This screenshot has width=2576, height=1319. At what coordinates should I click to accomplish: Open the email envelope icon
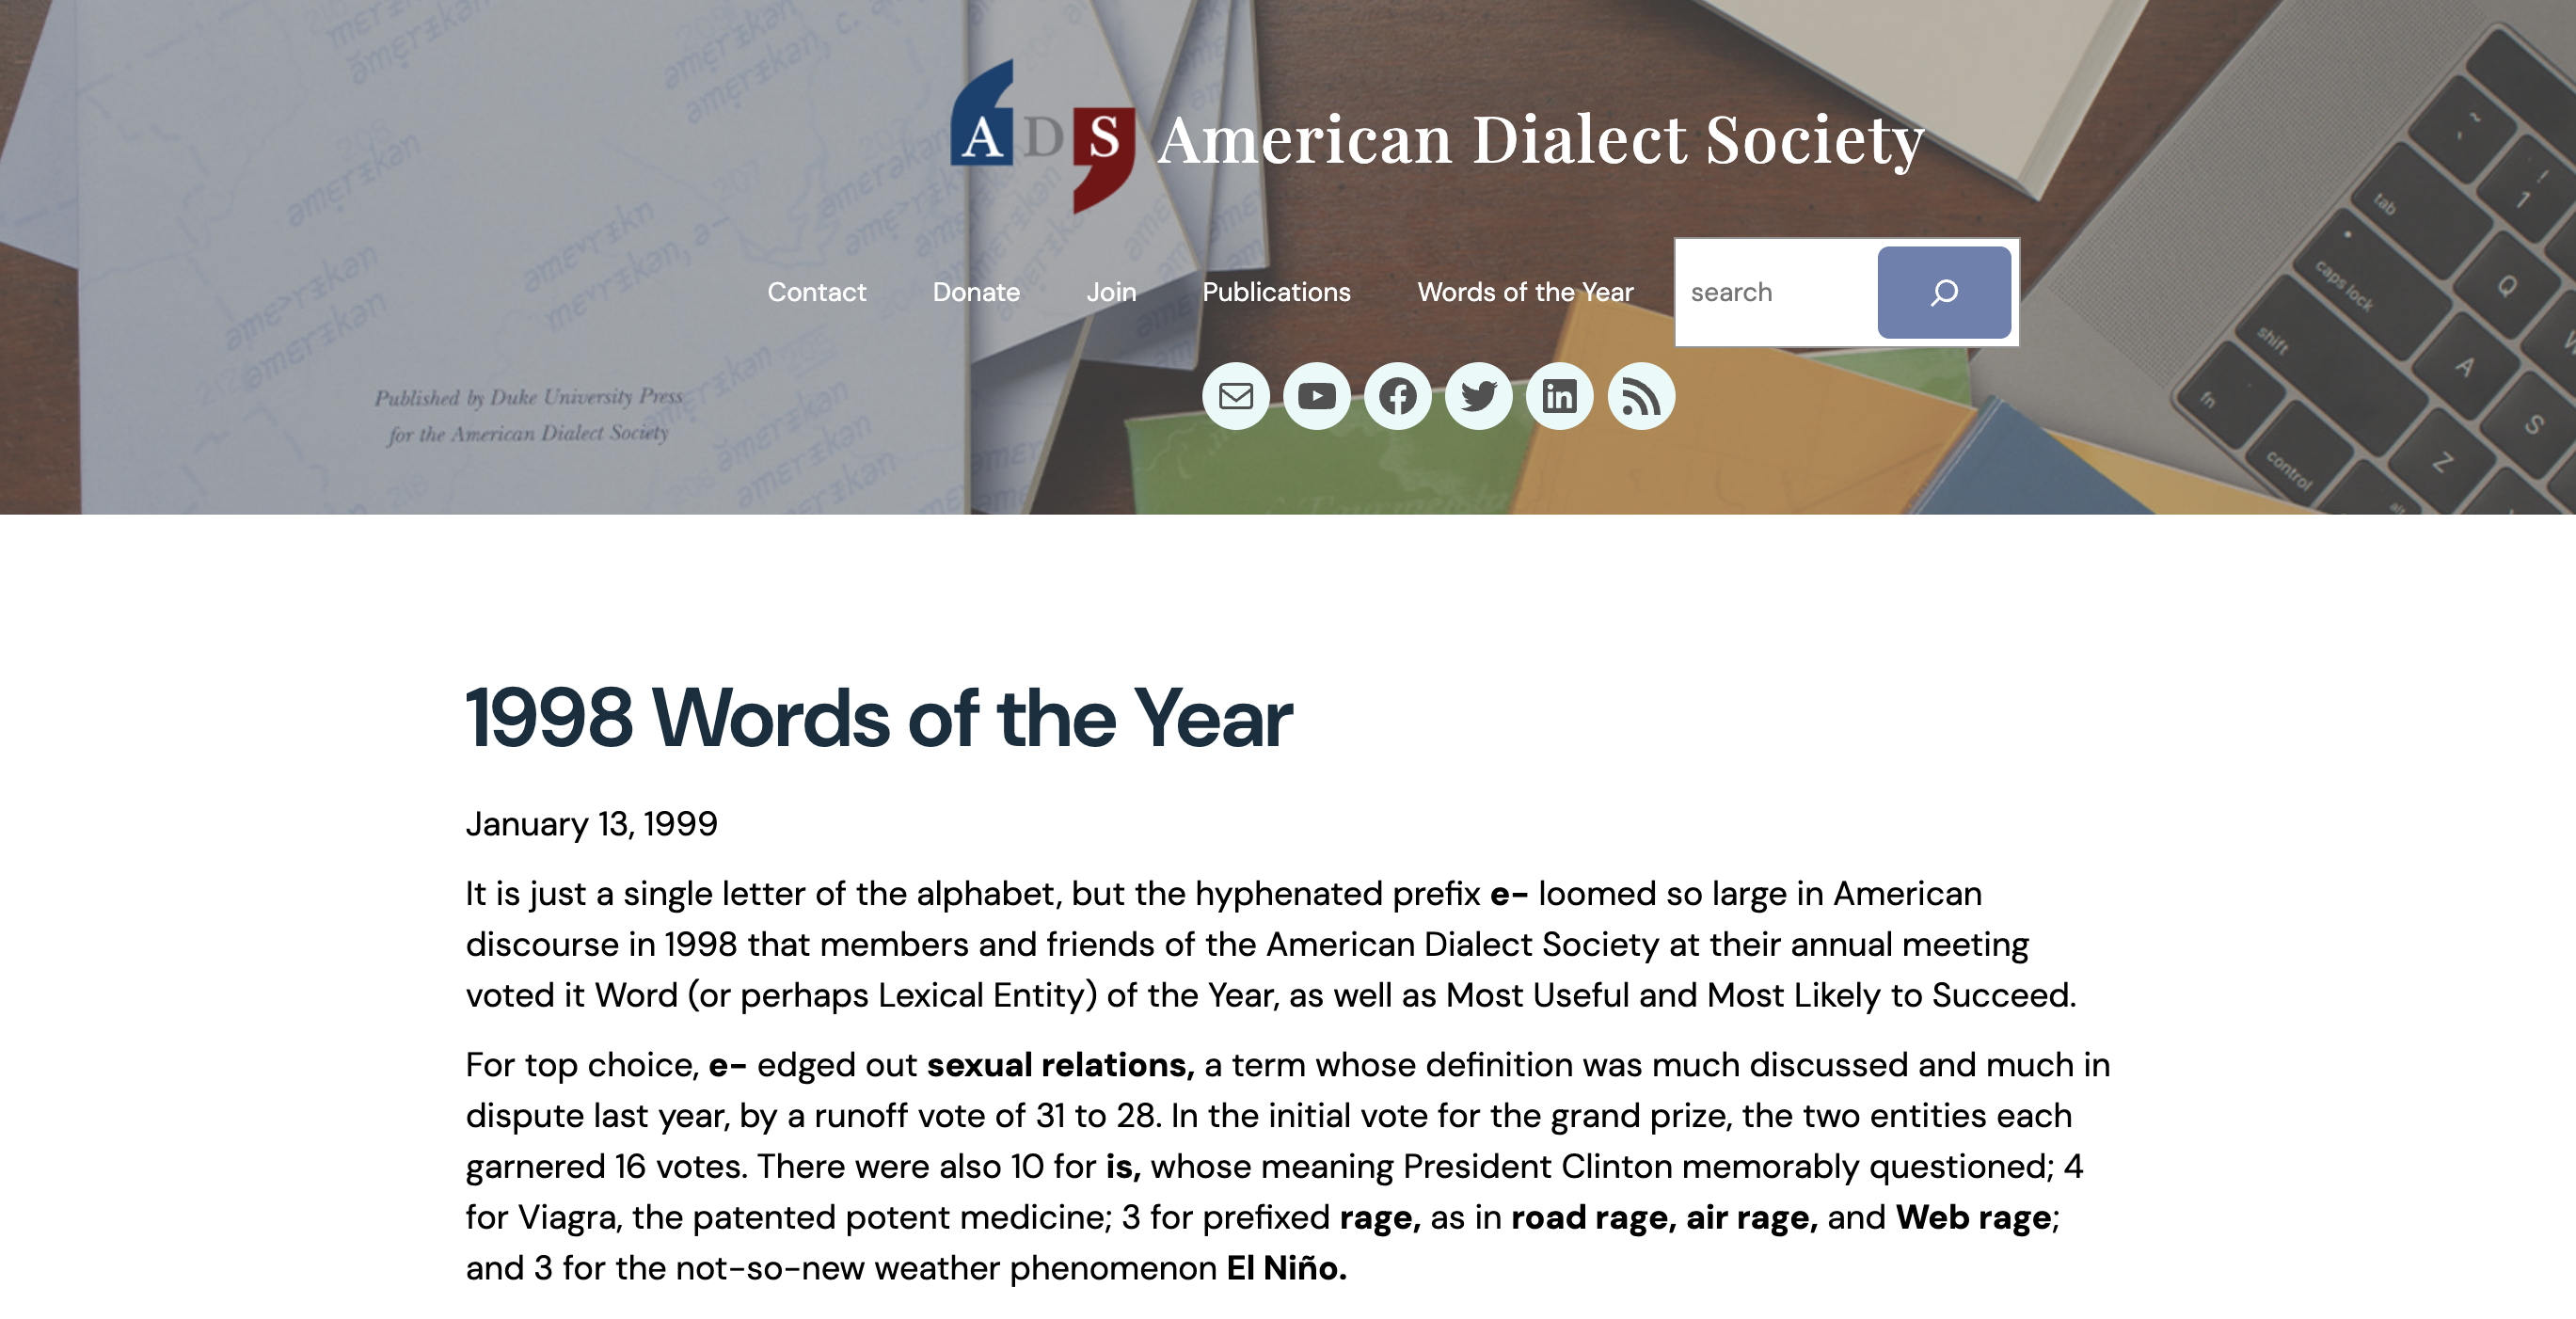coord(1235,397)
